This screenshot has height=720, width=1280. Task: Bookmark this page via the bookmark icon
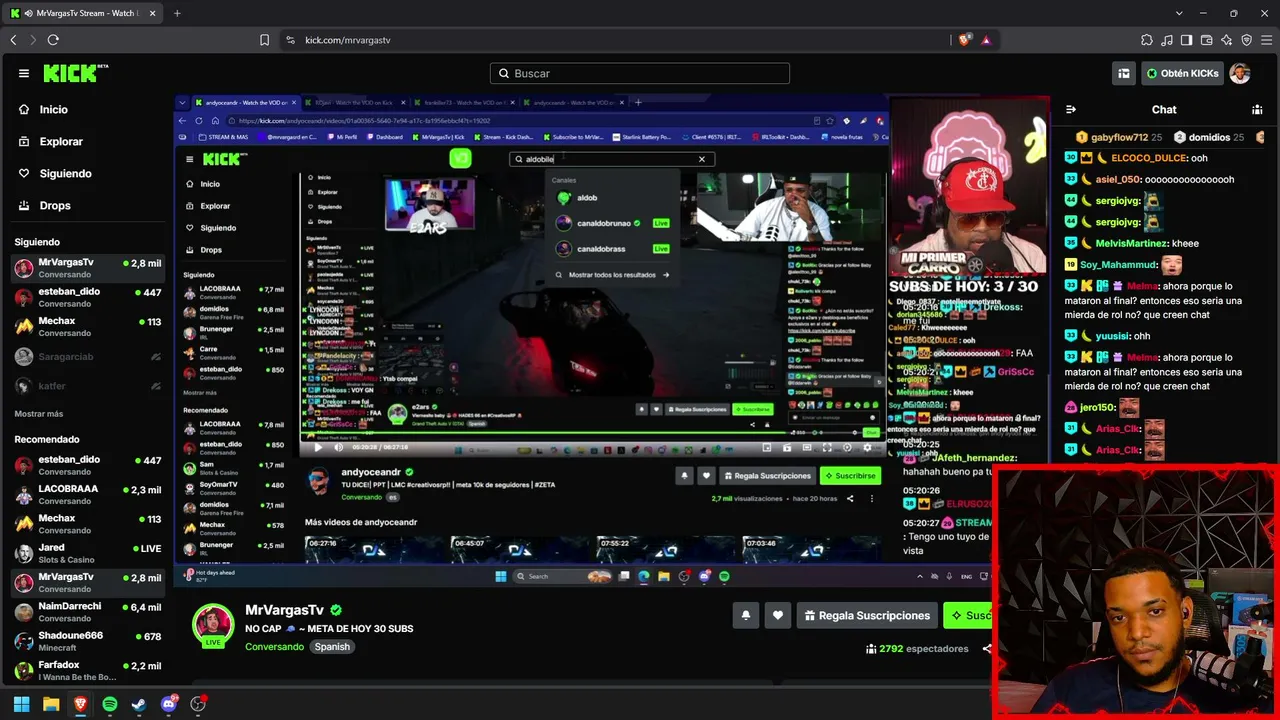click(264, 40)
